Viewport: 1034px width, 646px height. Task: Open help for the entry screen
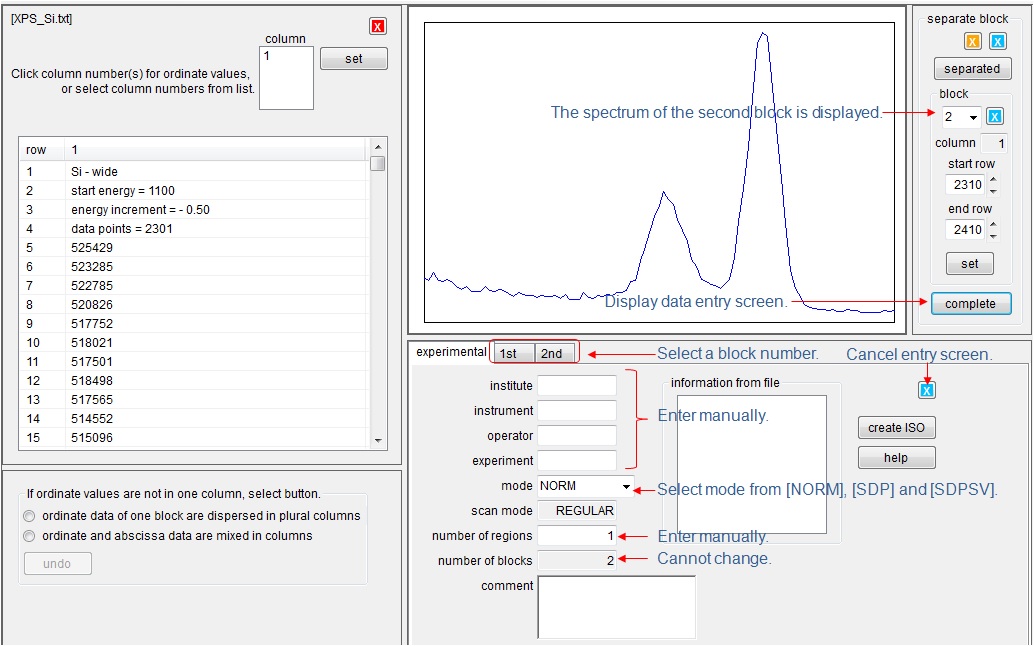tap(896, 458)
